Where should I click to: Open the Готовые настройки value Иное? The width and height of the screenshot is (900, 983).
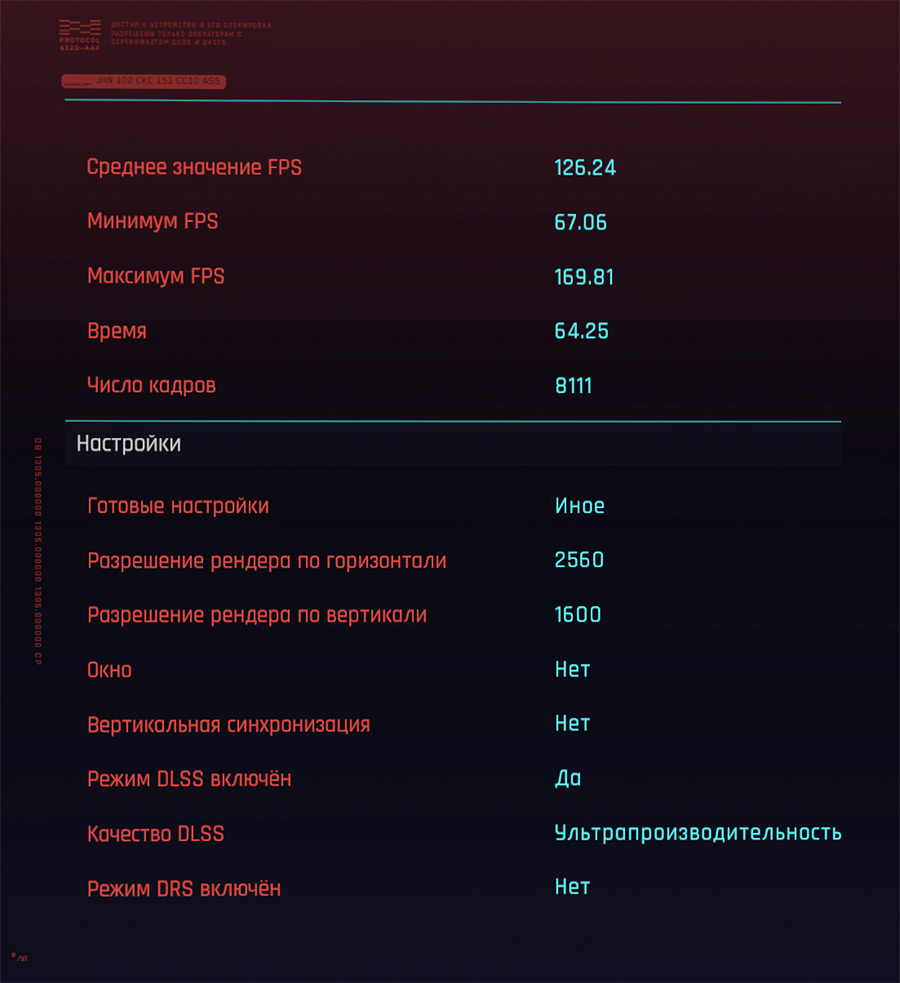[580, 506]
